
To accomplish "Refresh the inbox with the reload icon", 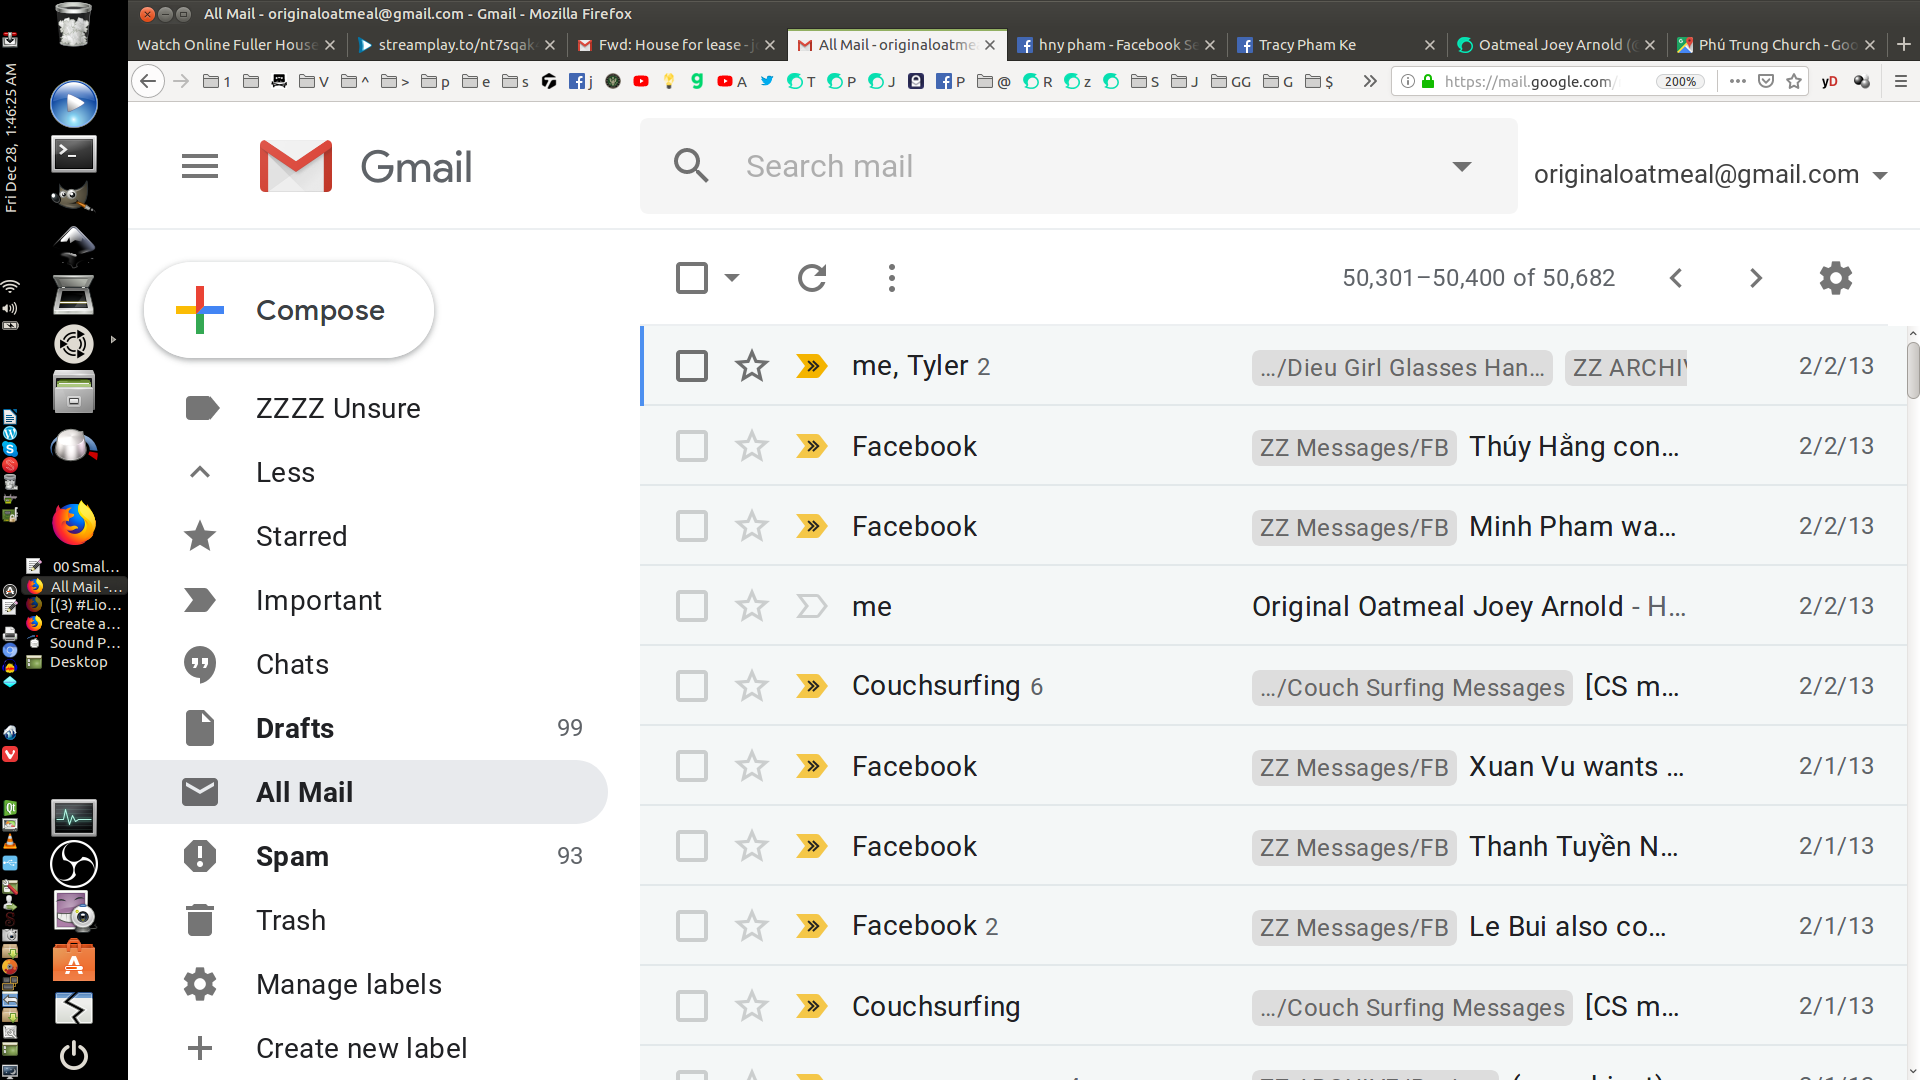I will [x=811, y=278].
